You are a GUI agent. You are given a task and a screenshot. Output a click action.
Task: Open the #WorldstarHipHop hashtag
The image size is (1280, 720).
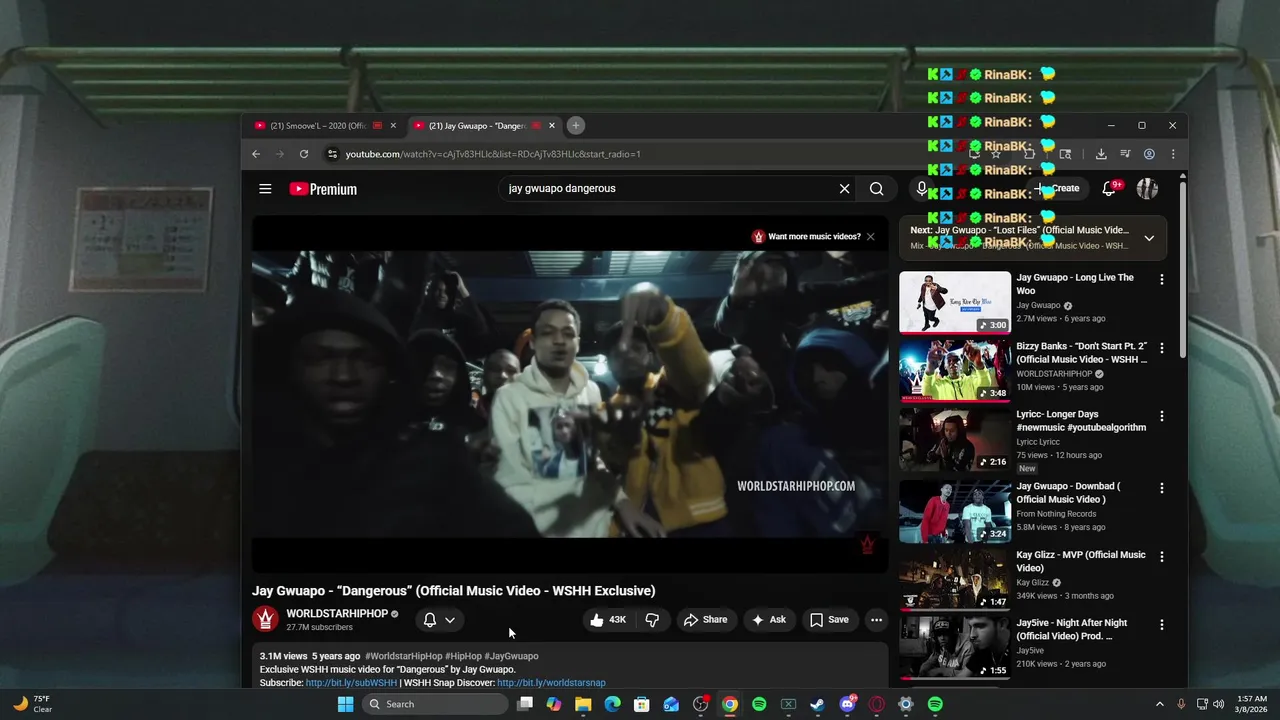point(403,656)
